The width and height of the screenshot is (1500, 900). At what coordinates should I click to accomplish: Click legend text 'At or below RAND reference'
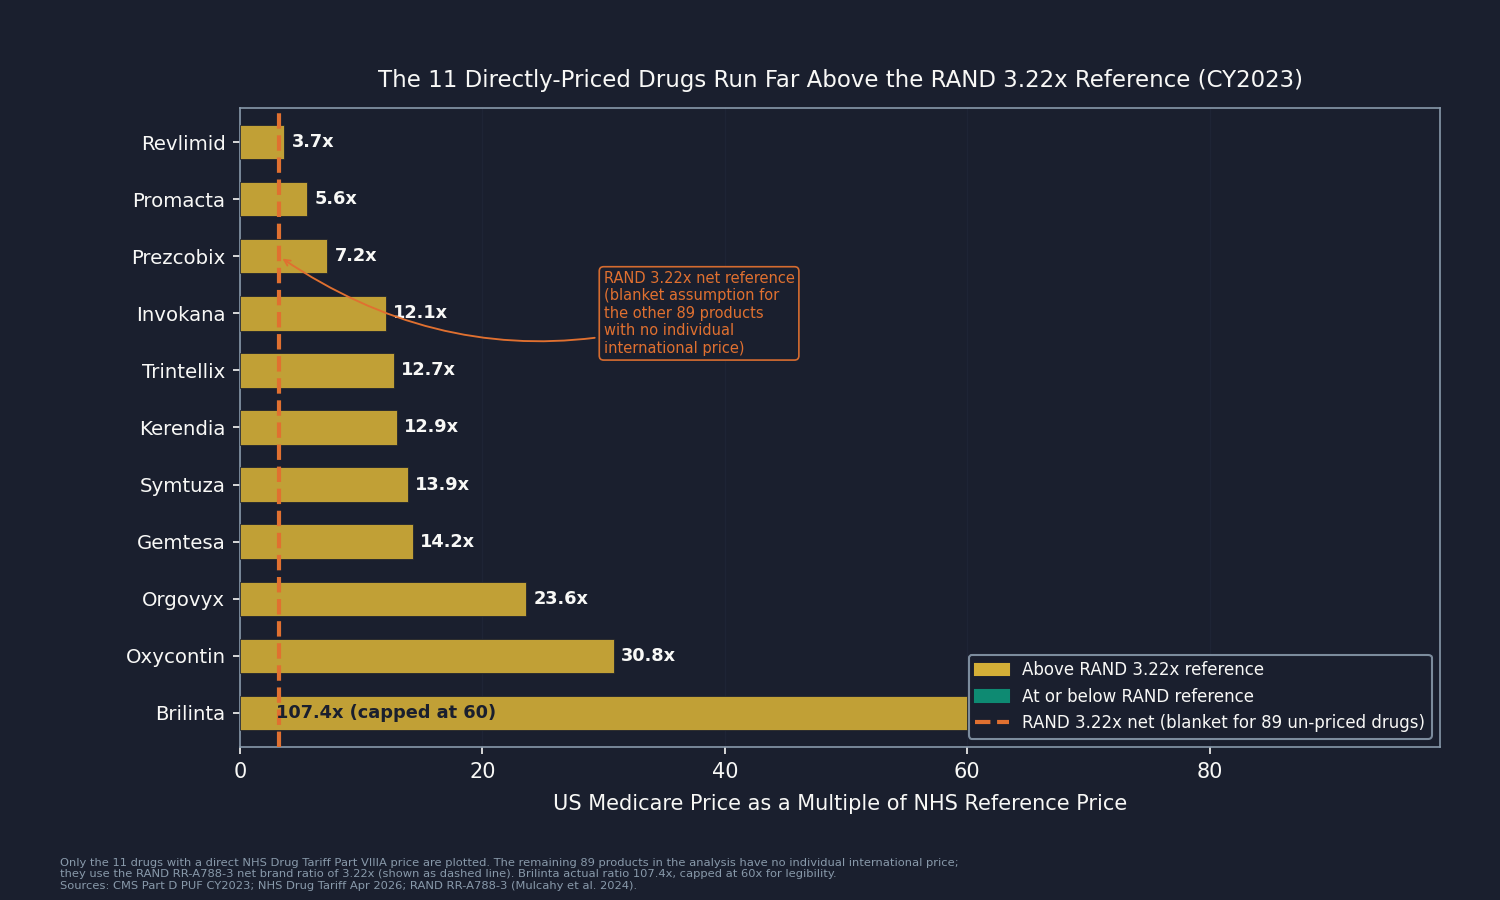1138,696
